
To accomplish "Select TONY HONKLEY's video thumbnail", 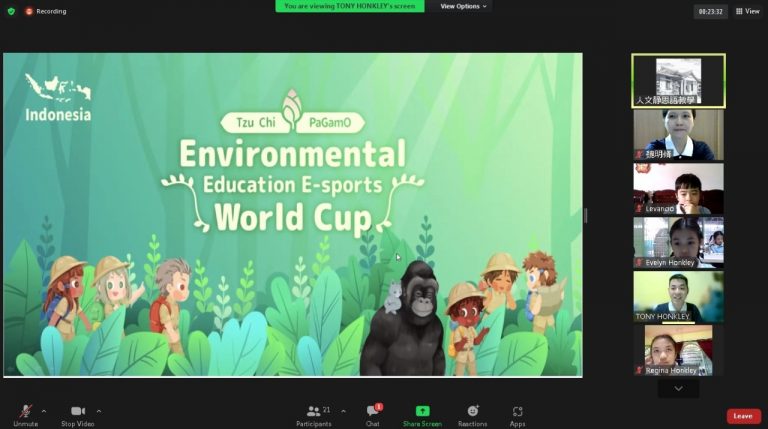I will click(678, 296).
